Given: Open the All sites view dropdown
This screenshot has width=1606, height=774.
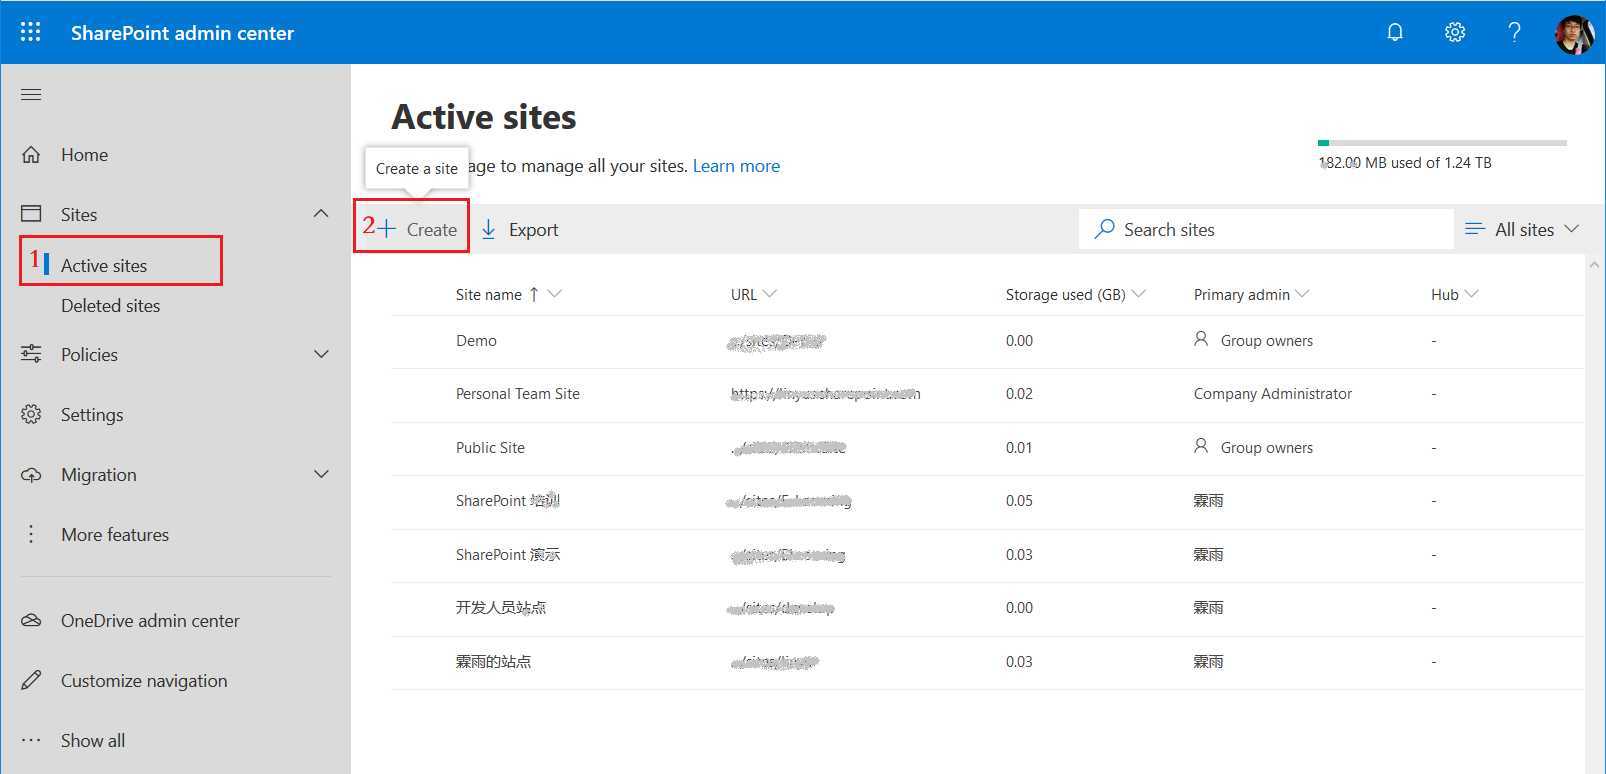Looking at the screenshot, I should click(1571, 229).
